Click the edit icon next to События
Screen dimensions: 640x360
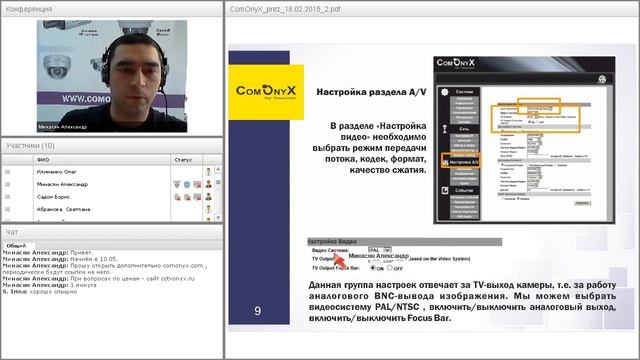coord(444,190)
